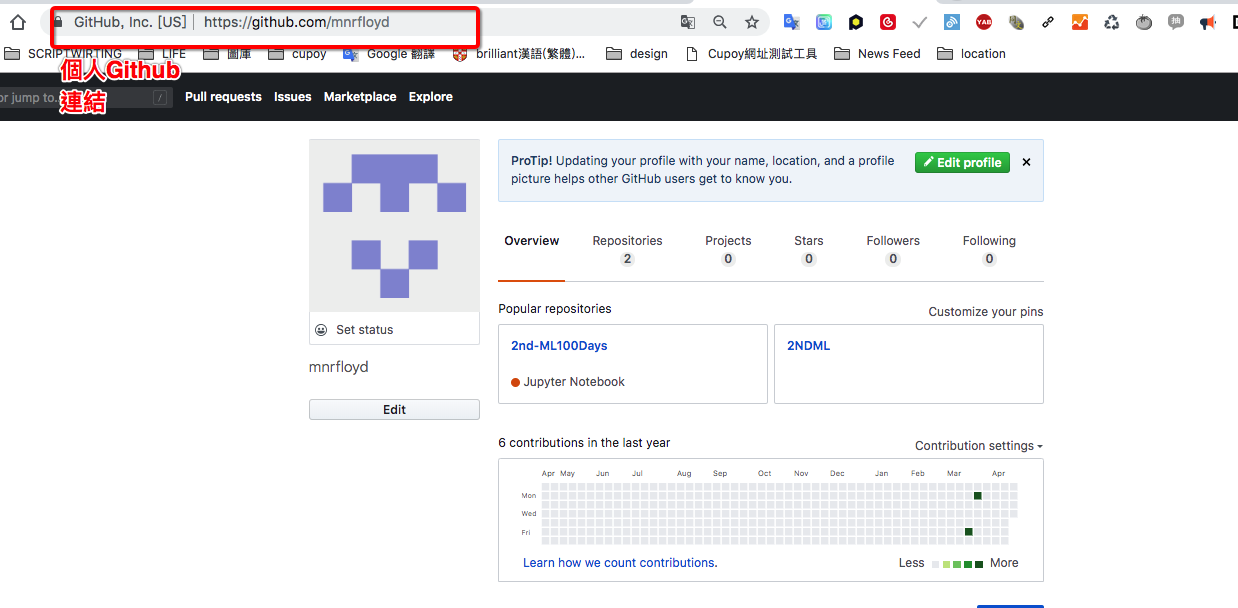The width and height of the screenshot is (1238, 608).
Task: Switch to the Repositories tab
Action: 627,249
